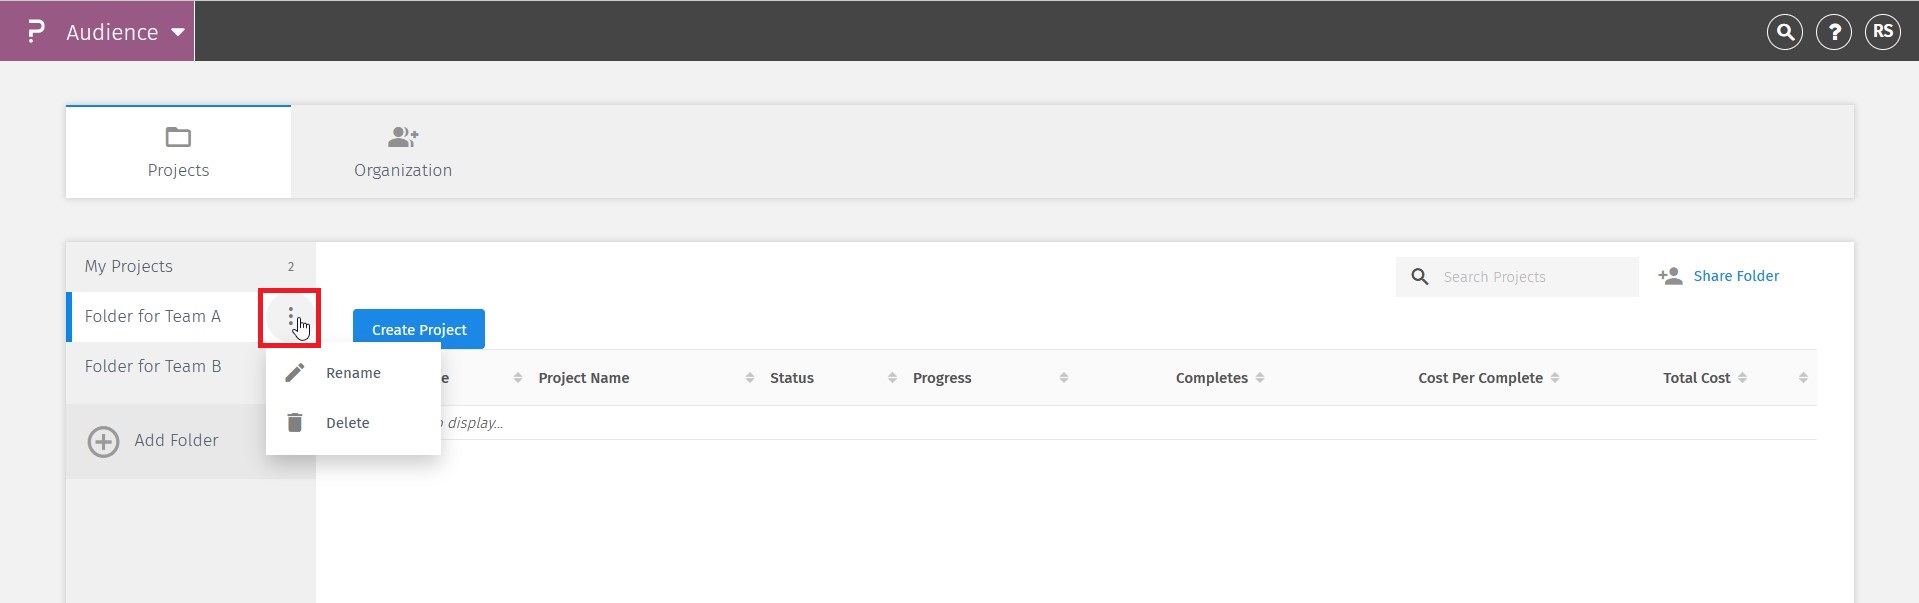Click the Delete trash icon
The image size is (1919, 603).
[x=293, y=422]
